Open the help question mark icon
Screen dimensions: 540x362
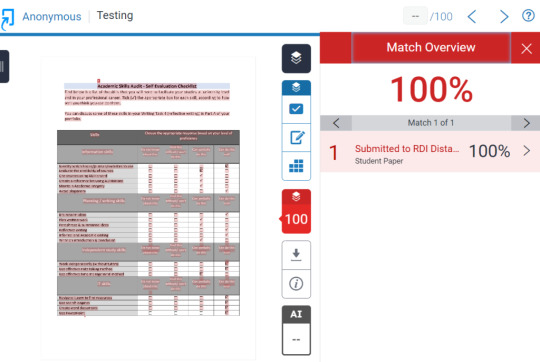tap(529, 15)
